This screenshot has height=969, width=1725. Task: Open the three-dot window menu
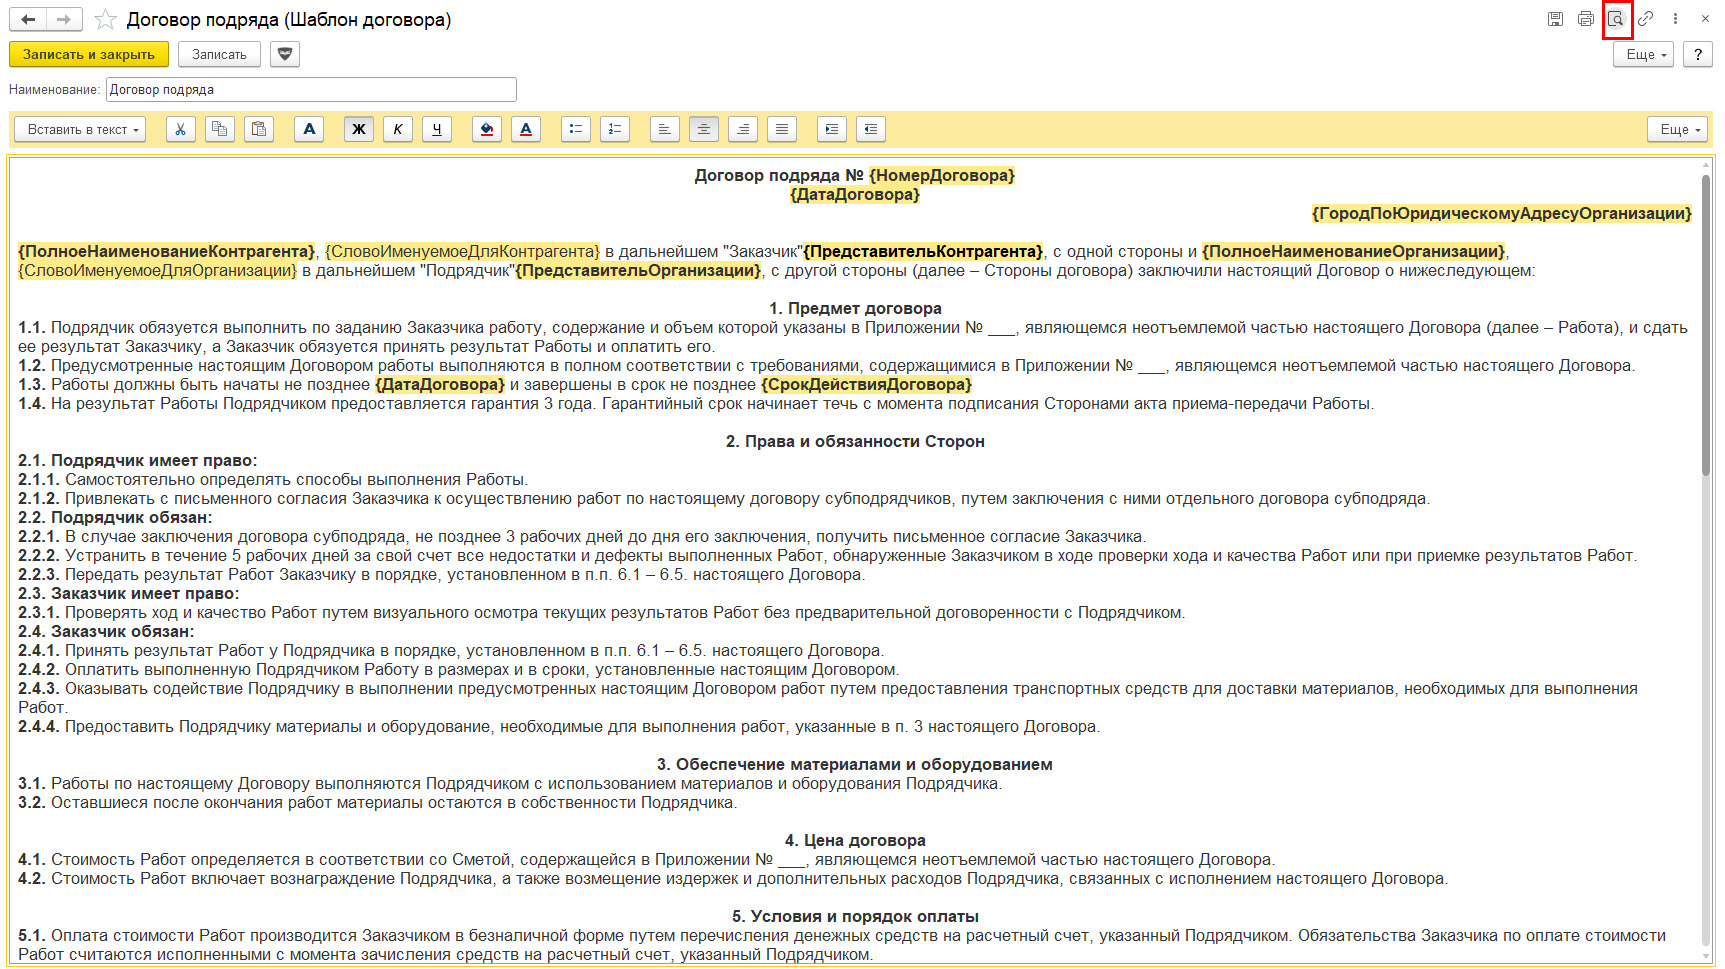click(1675, 19)
